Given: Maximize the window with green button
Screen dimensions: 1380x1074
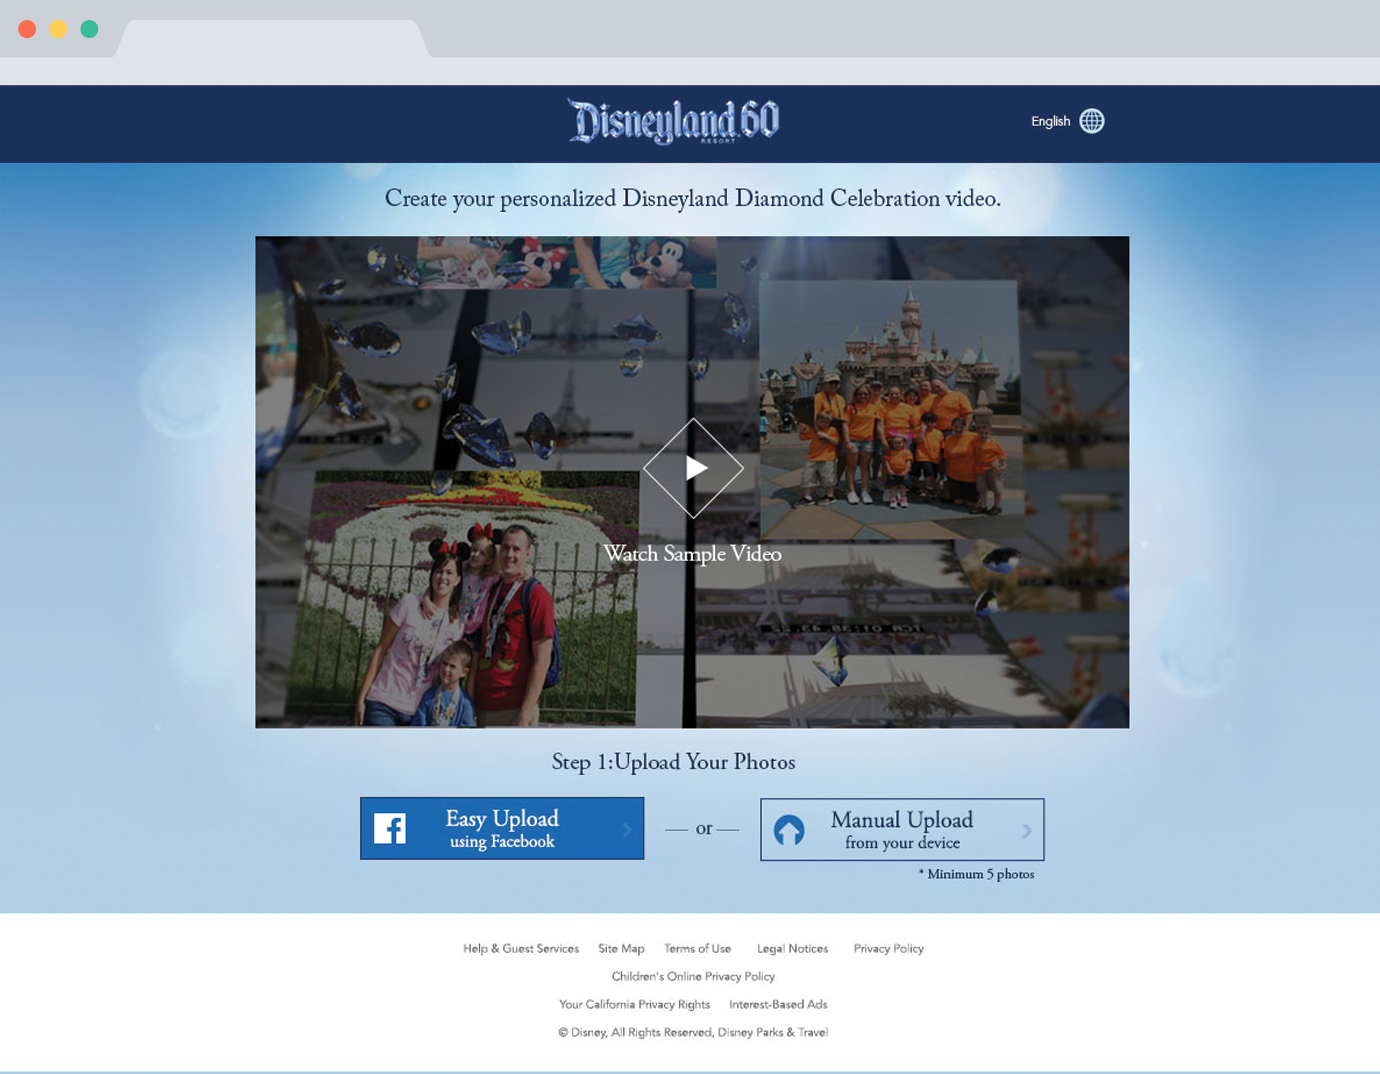Looking at the screenshot, I should pos(89,29).
